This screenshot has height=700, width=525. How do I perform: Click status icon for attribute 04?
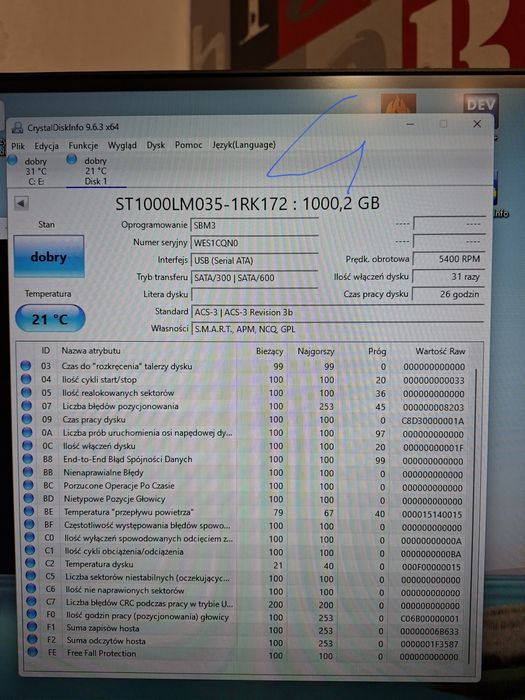point(26,379)
